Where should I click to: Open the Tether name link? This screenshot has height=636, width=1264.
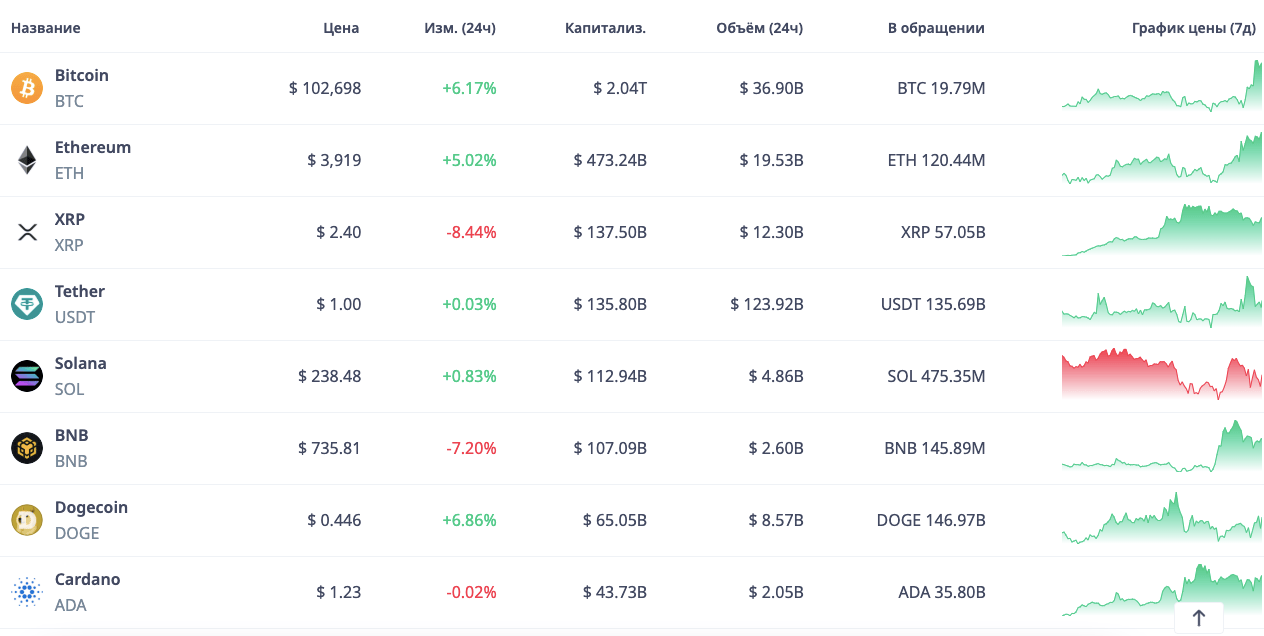(x=80, y=291)
